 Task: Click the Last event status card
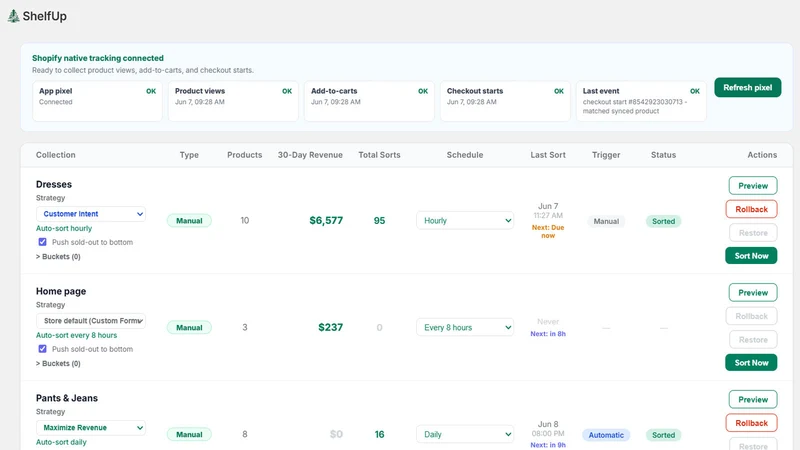click(641, 101)
